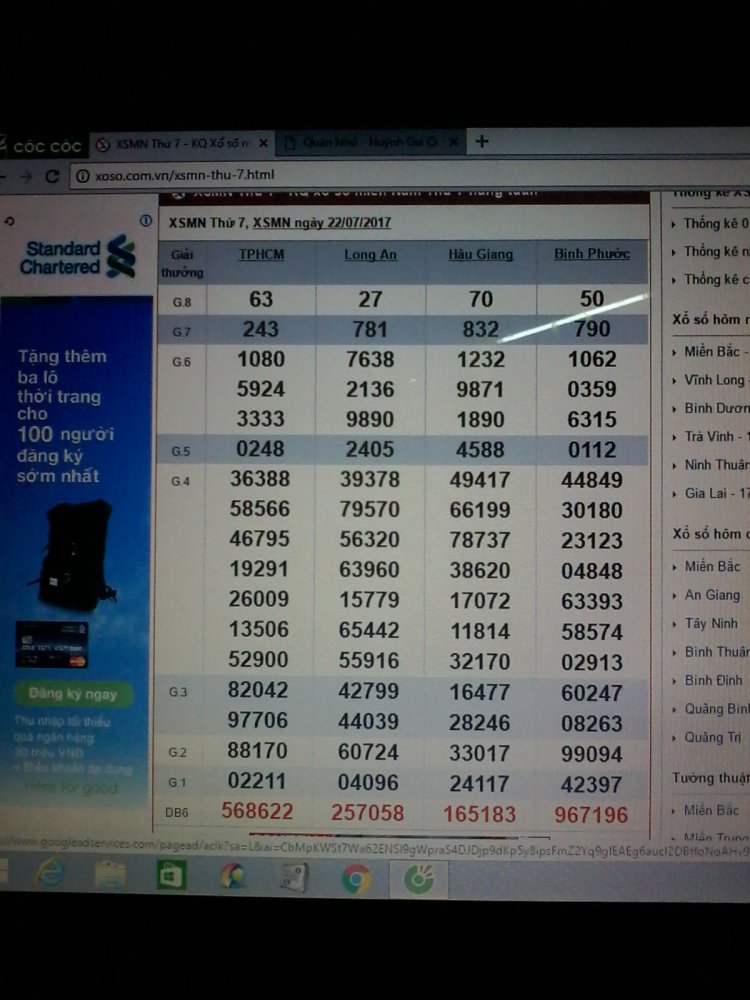Screen dimensions: 750x1000
Task: Click the forward navigation arrow
Action: 24,176
